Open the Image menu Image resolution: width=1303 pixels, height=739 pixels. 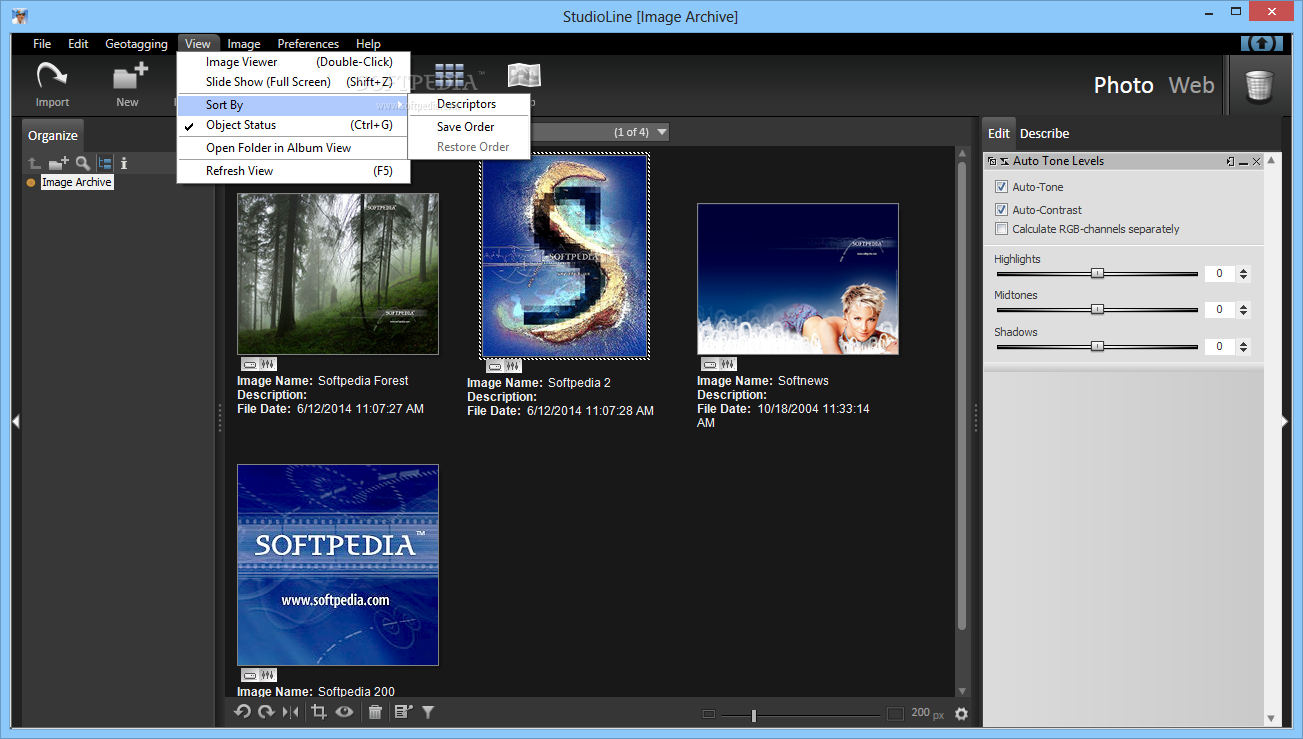pos(244,44)
